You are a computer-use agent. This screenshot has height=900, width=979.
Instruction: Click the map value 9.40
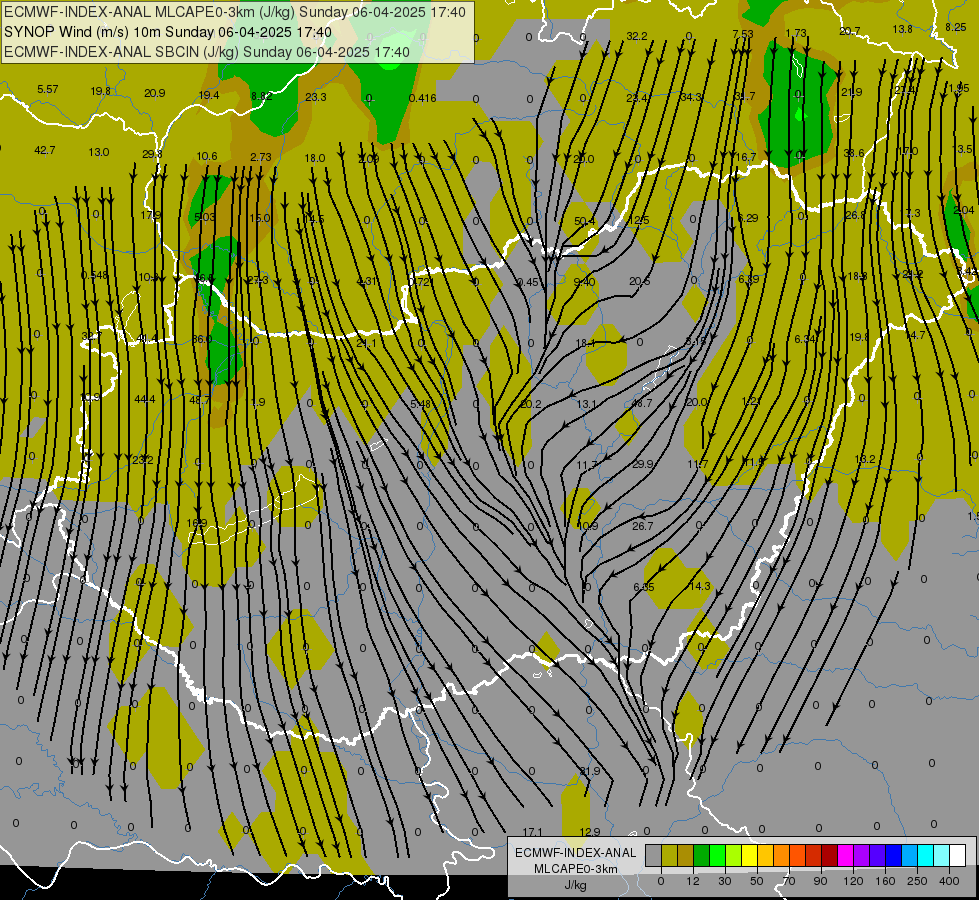tap(584, 282)
